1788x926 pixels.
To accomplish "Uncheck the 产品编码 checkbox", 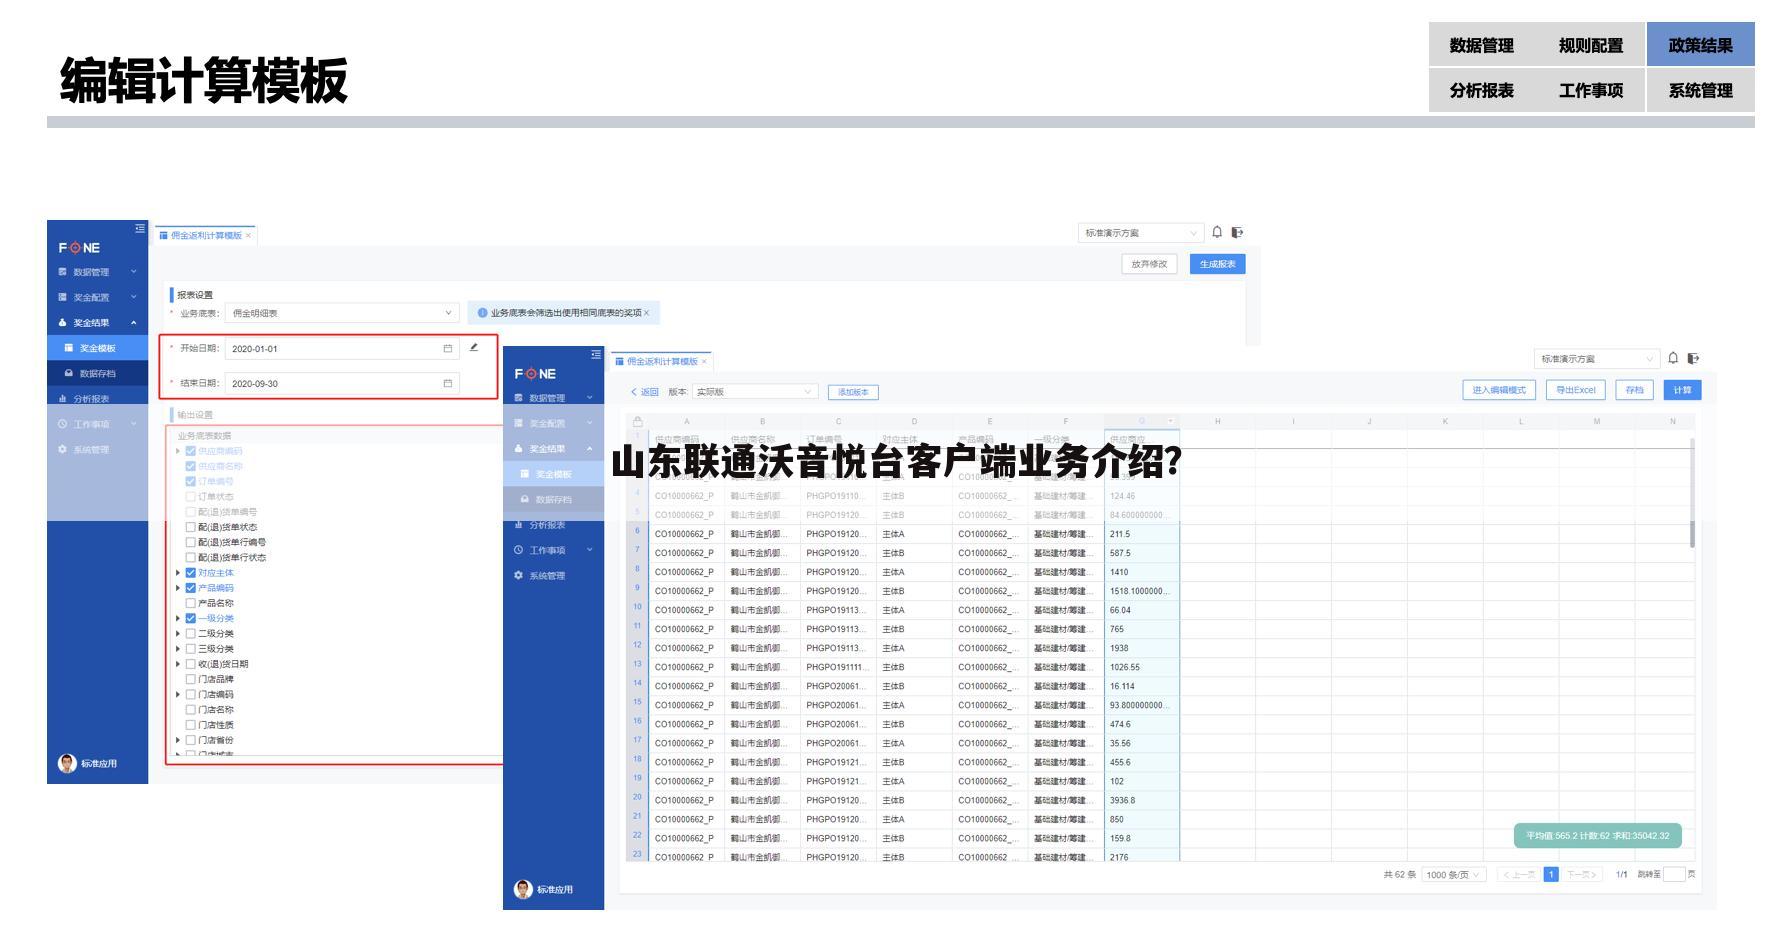I will 191,588.
